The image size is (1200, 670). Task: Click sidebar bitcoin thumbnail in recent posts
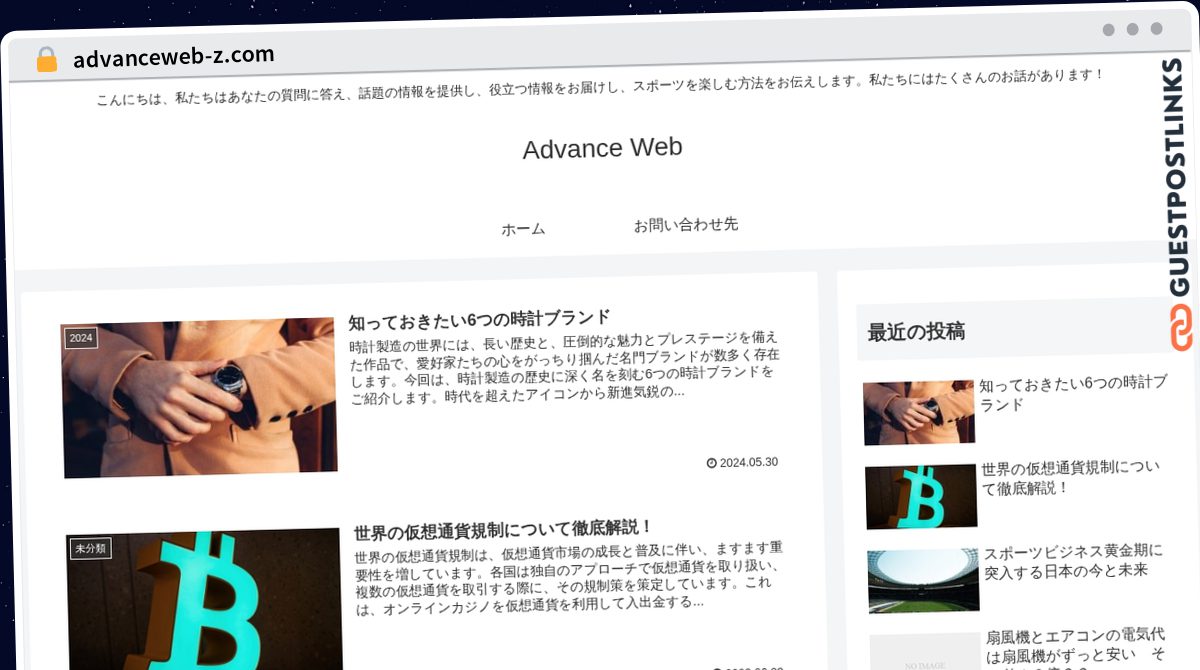(x=921, y=496)
